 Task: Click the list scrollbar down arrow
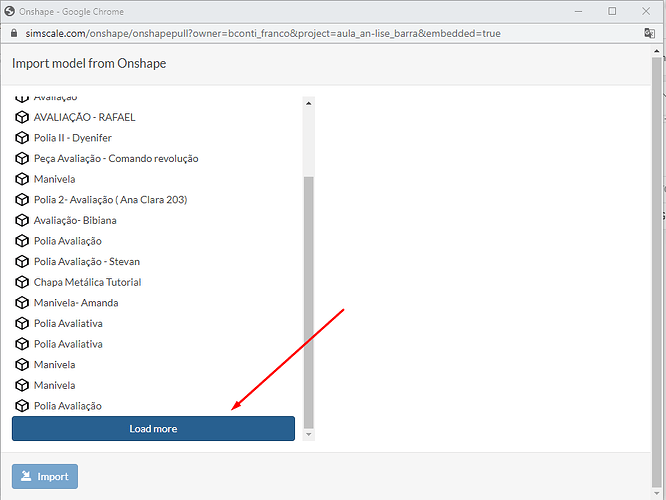tap(309, 434)
